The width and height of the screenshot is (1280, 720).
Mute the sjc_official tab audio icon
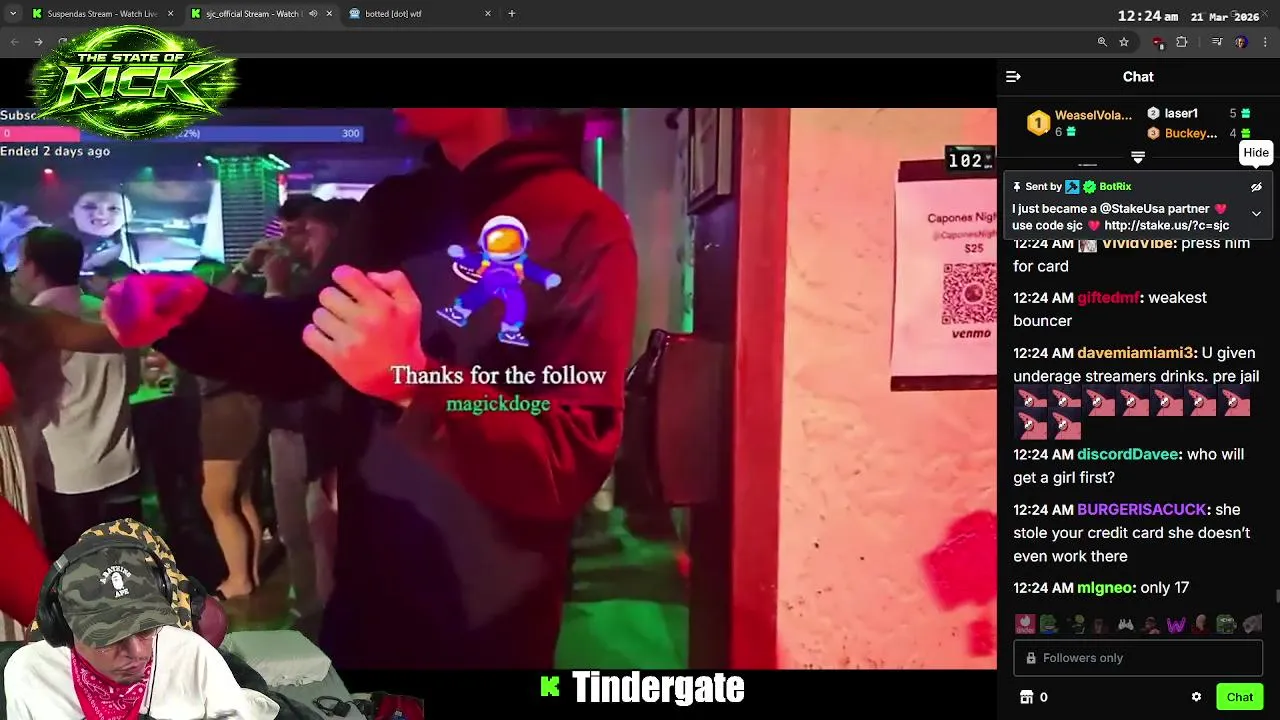(x=313, y=14)
